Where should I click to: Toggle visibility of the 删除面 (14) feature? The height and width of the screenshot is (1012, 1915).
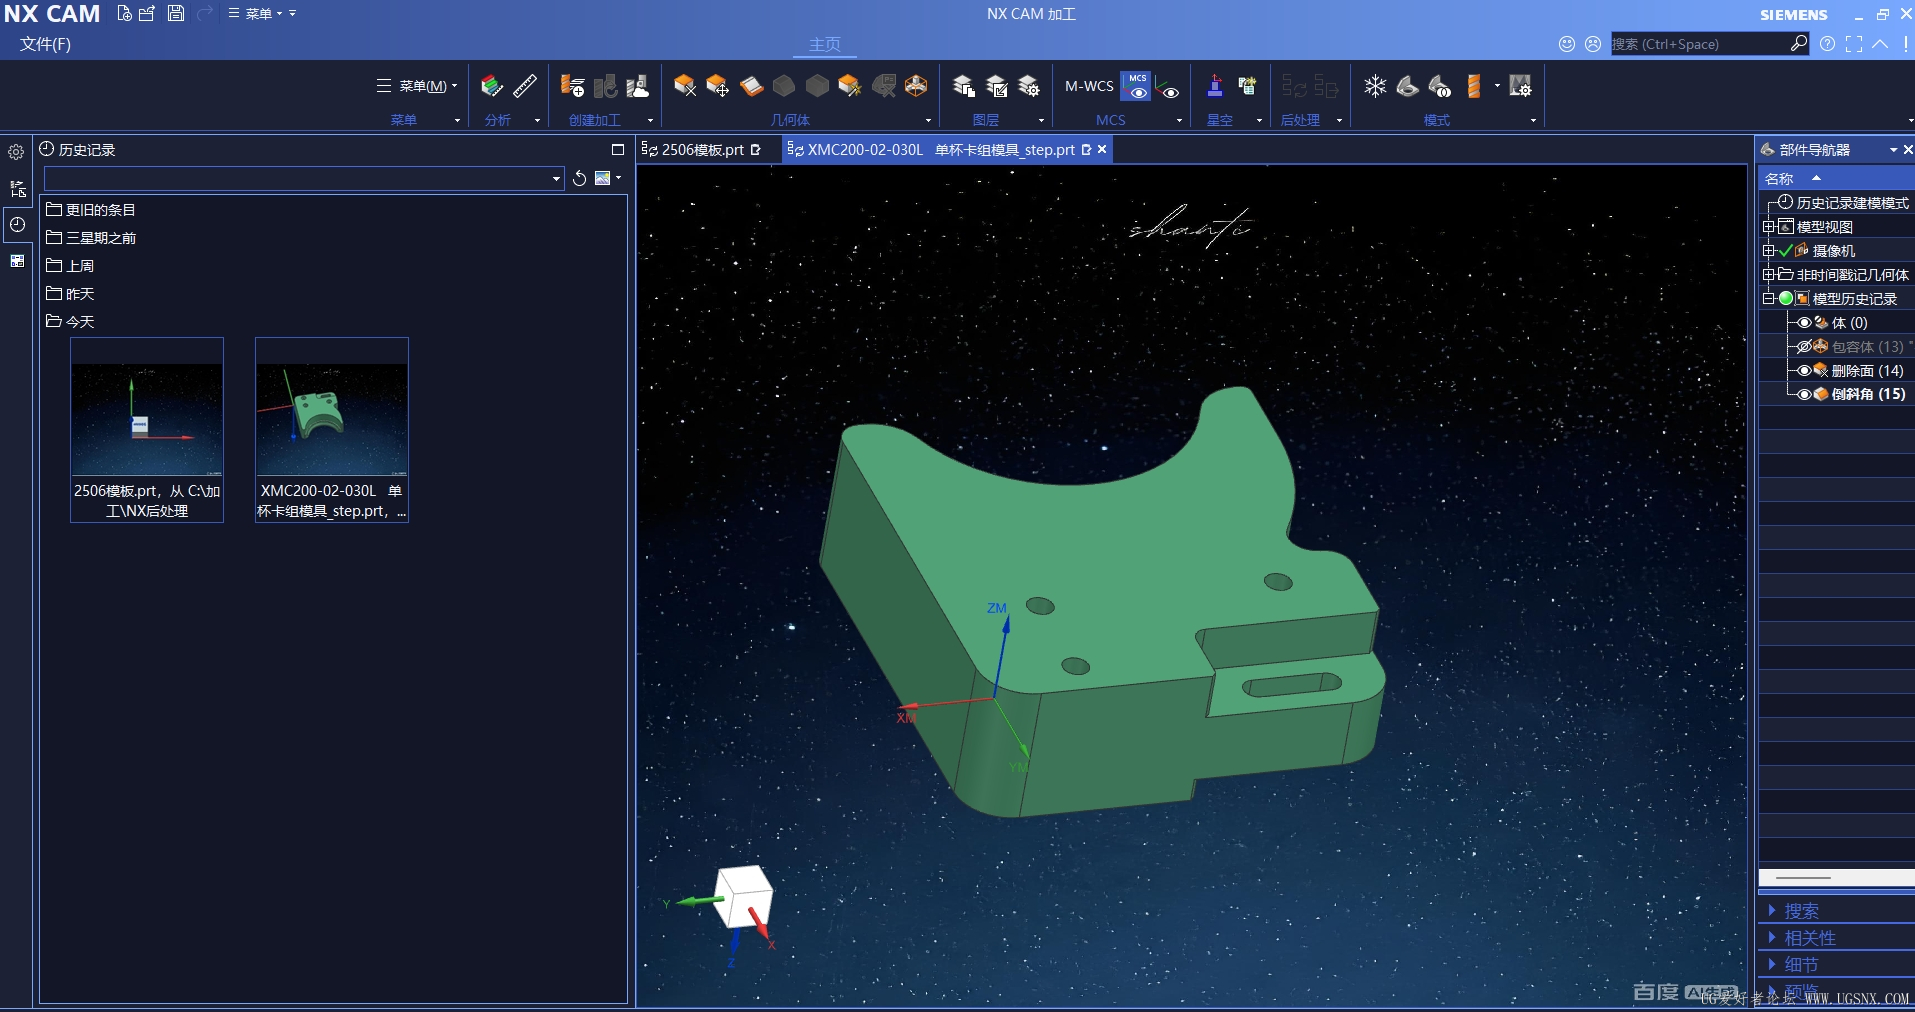point(1804,371)
